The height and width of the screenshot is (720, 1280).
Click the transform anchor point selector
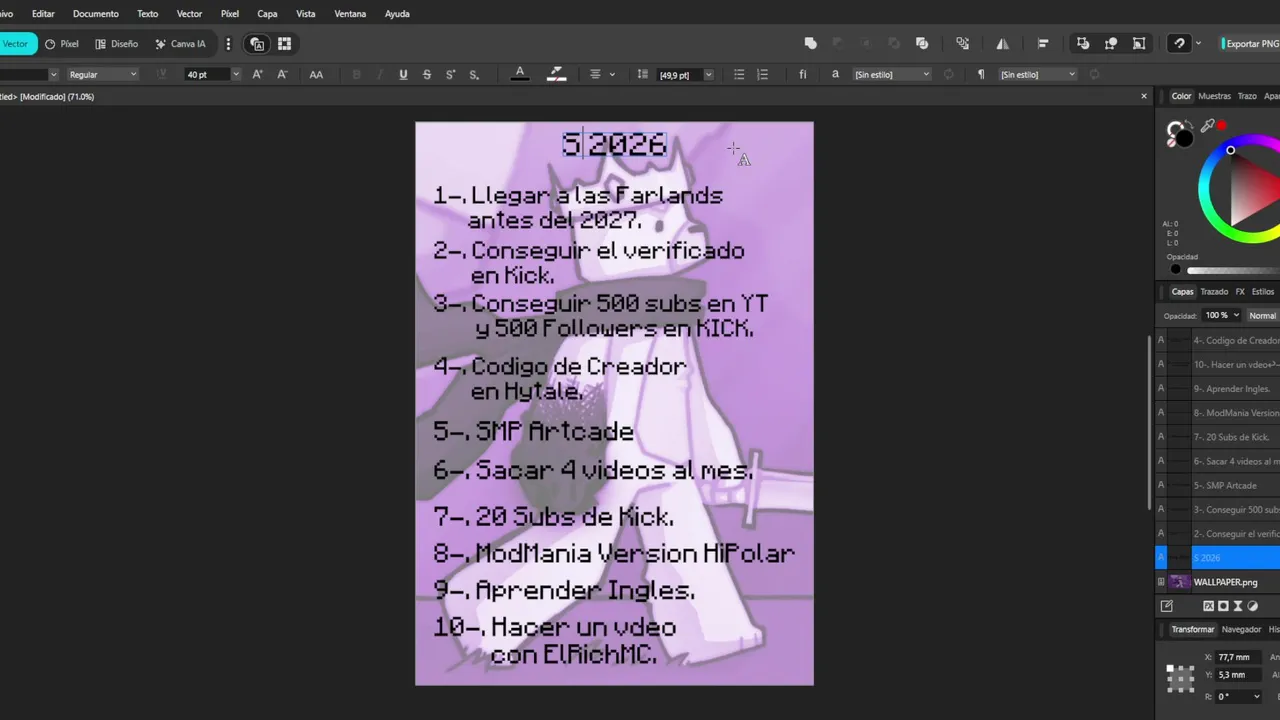click(x=1180, y=678)
